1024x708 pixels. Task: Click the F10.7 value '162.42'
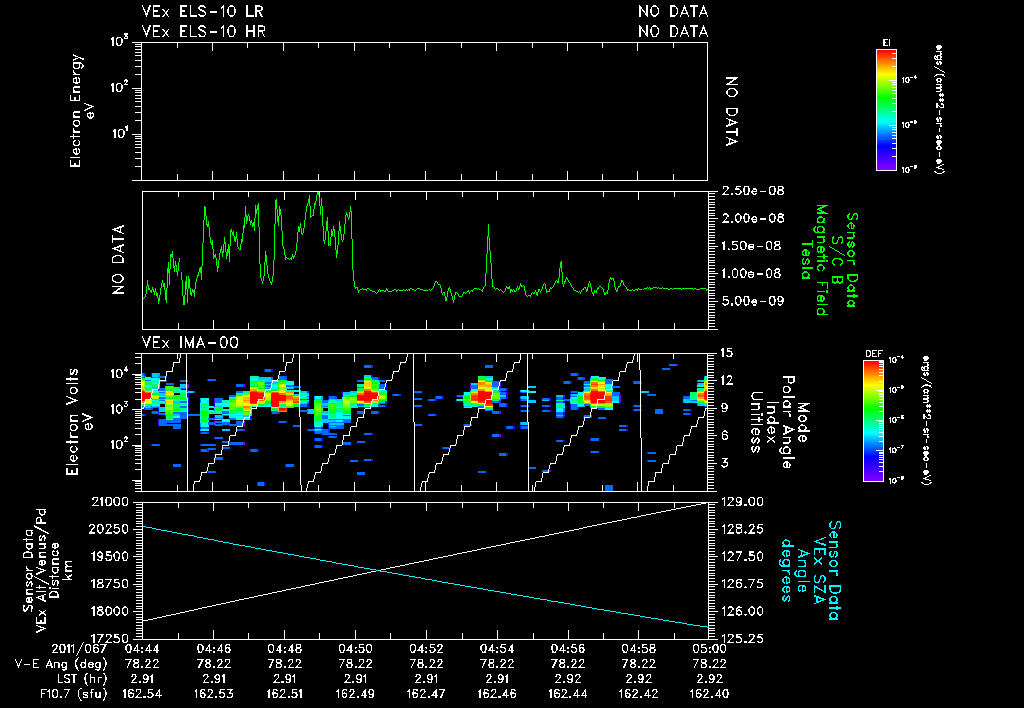coord(638,694)
